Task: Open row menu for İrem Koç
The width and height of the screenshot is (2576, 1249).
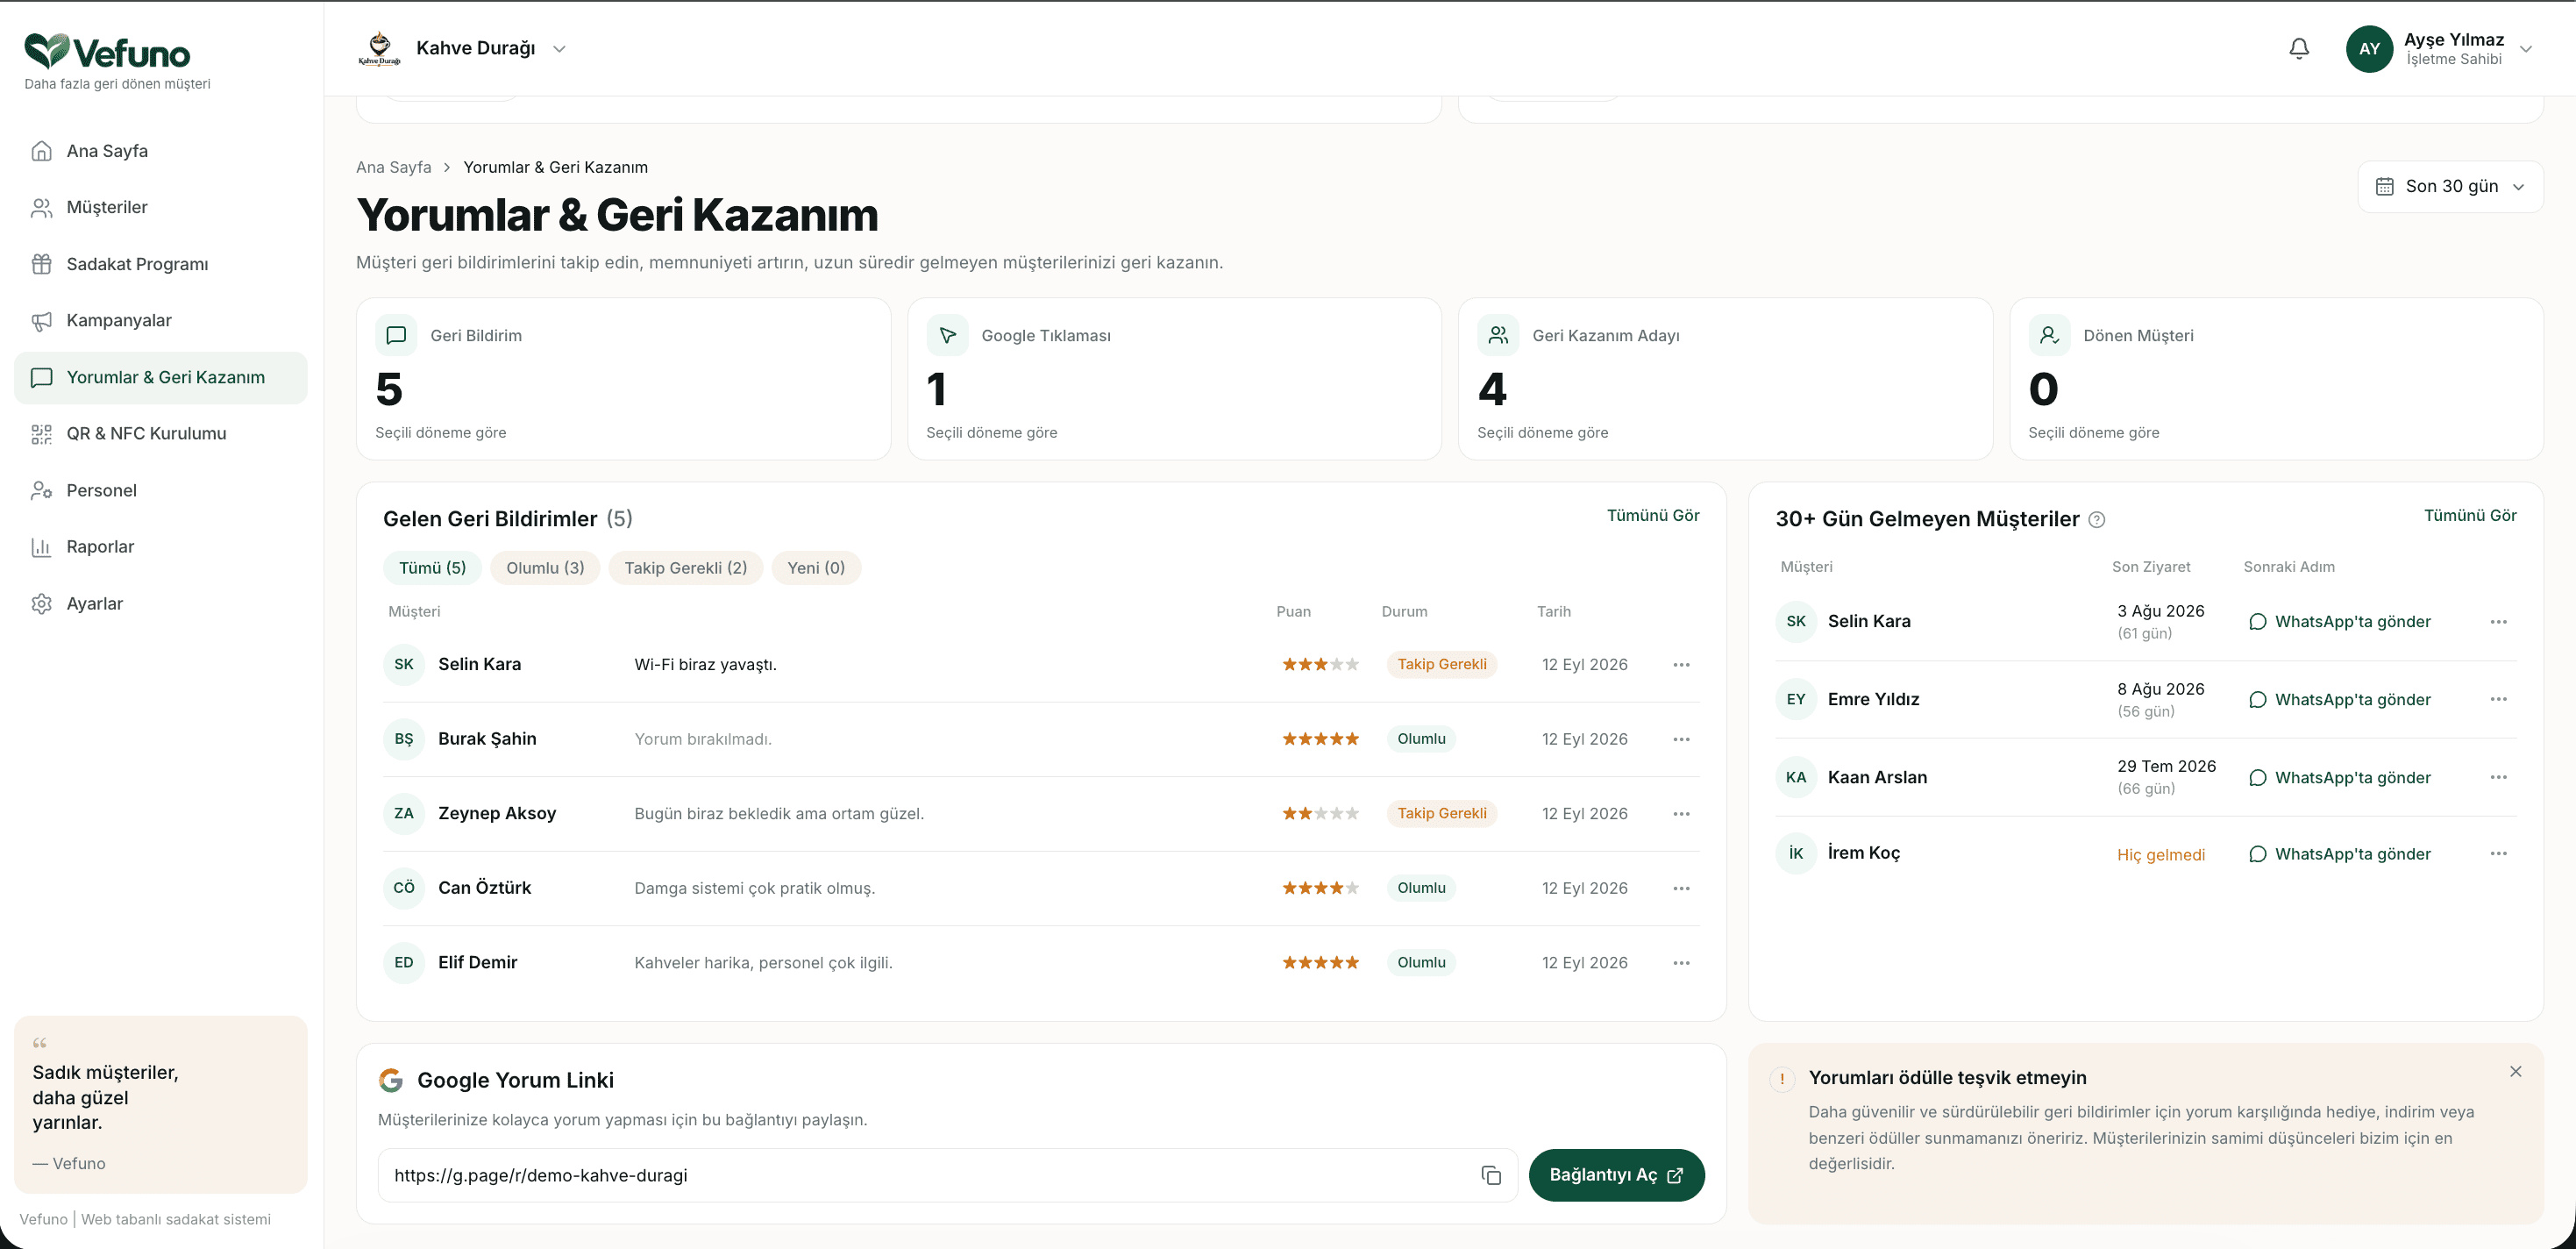Action: pos(2498,853)
